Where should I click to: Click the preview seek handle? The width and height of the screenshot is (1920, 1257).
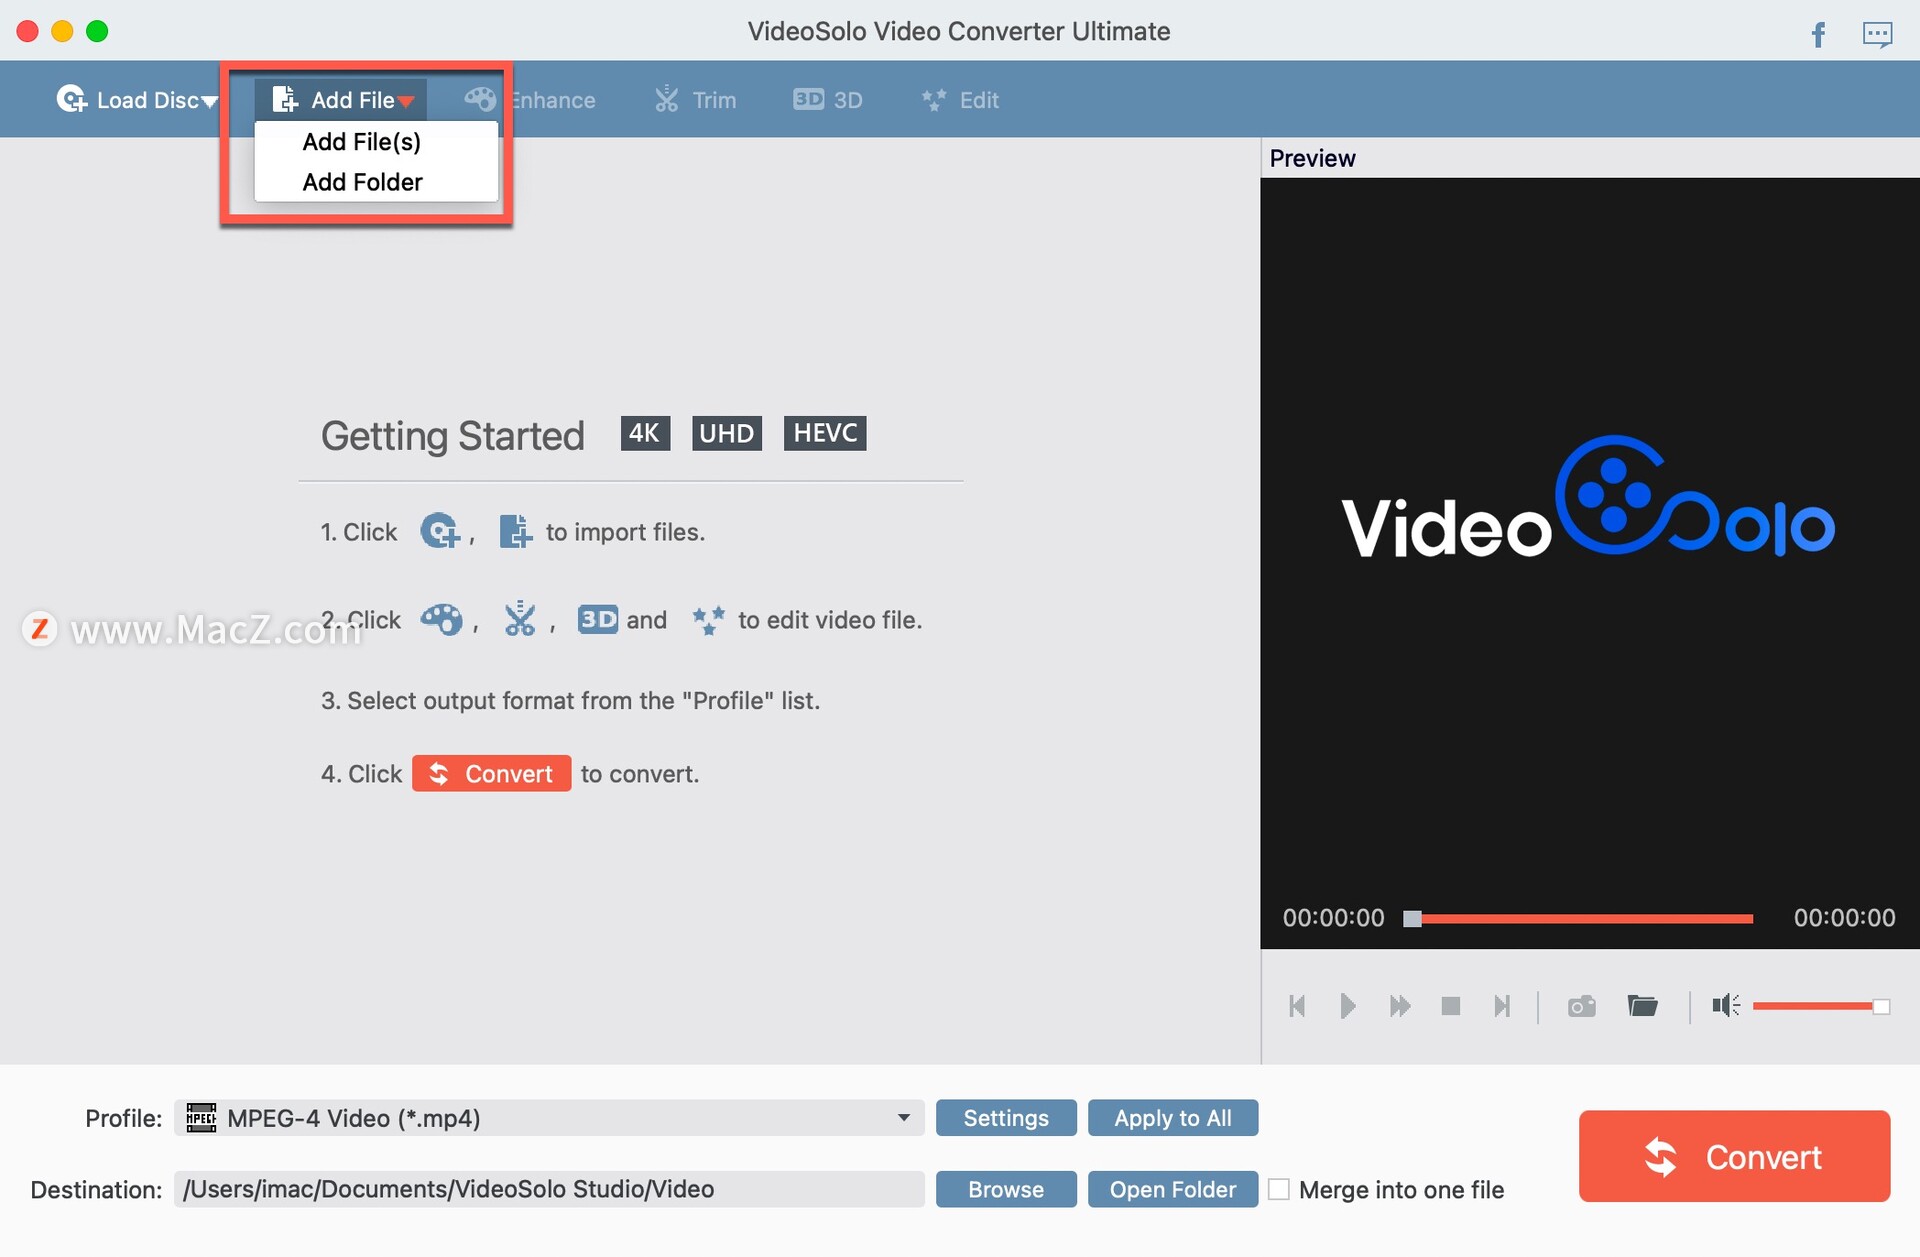pyautogui.click(x=1412, y=918)
